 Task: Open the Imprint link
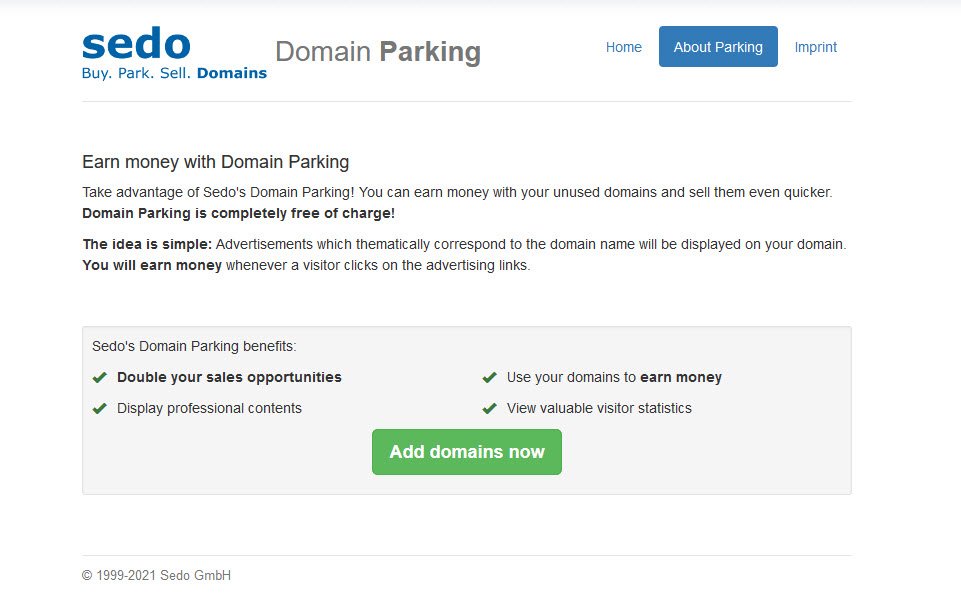(815, 47)
